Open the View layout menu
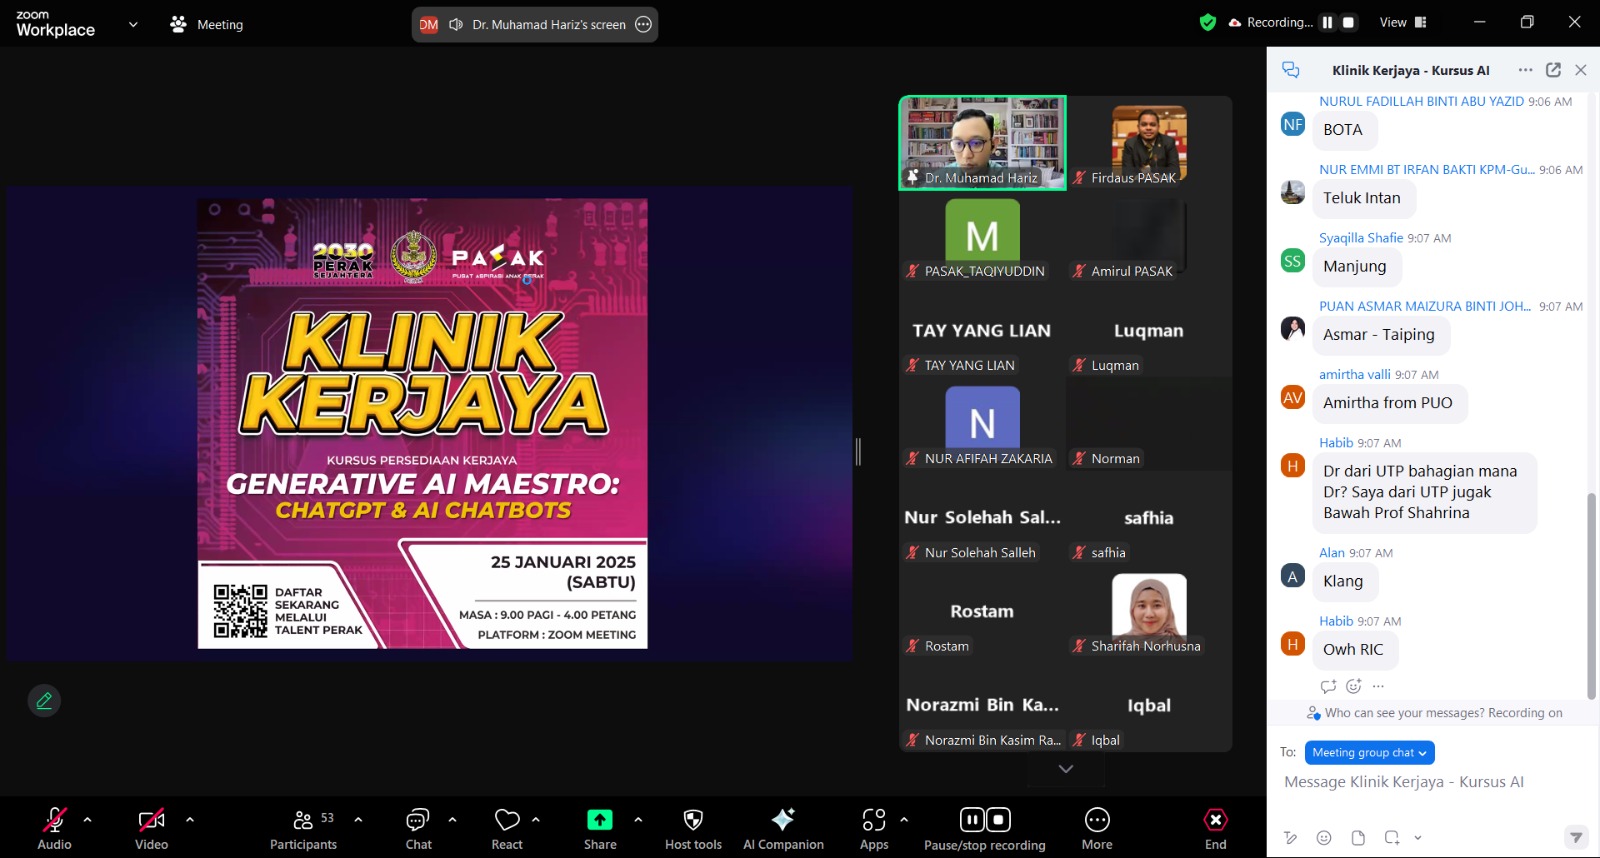The height and width of the screenshot is (858, 1600). coord(1403,22)
